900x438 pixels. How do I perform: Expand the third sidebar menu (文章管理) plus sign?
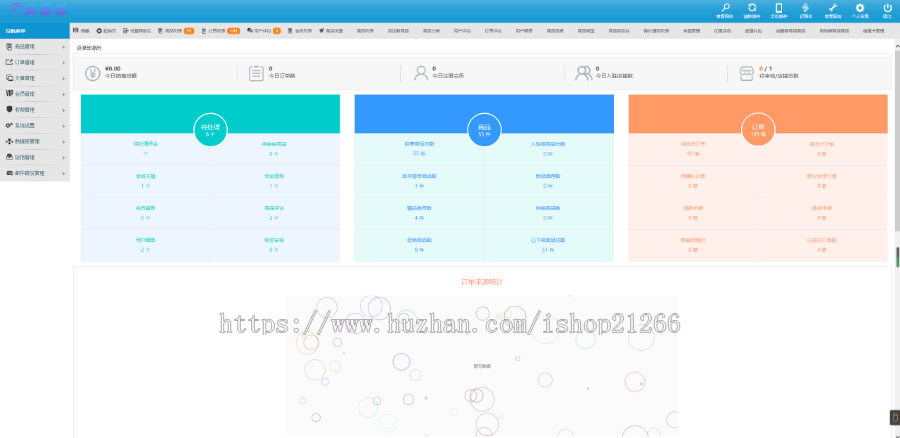[x=63, y=78]
